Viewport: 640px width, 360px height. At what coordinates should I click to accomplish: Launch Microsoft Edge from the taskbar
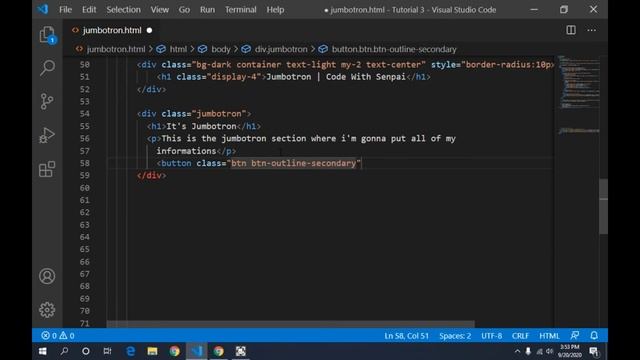(131, 351)
